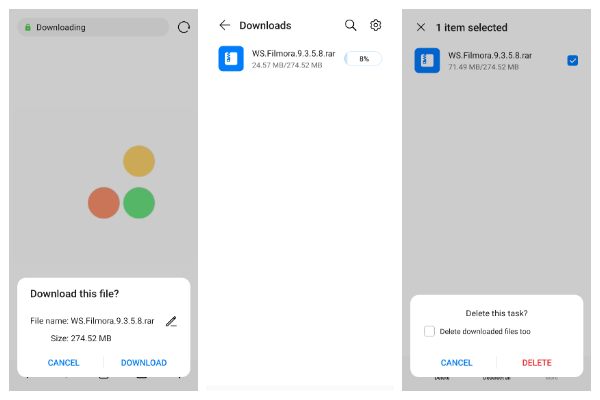The width and height of the screenshot is (600, 400).
Task: Click the 71.49 MB/274.52 MB size text
Action: (484, 67)
